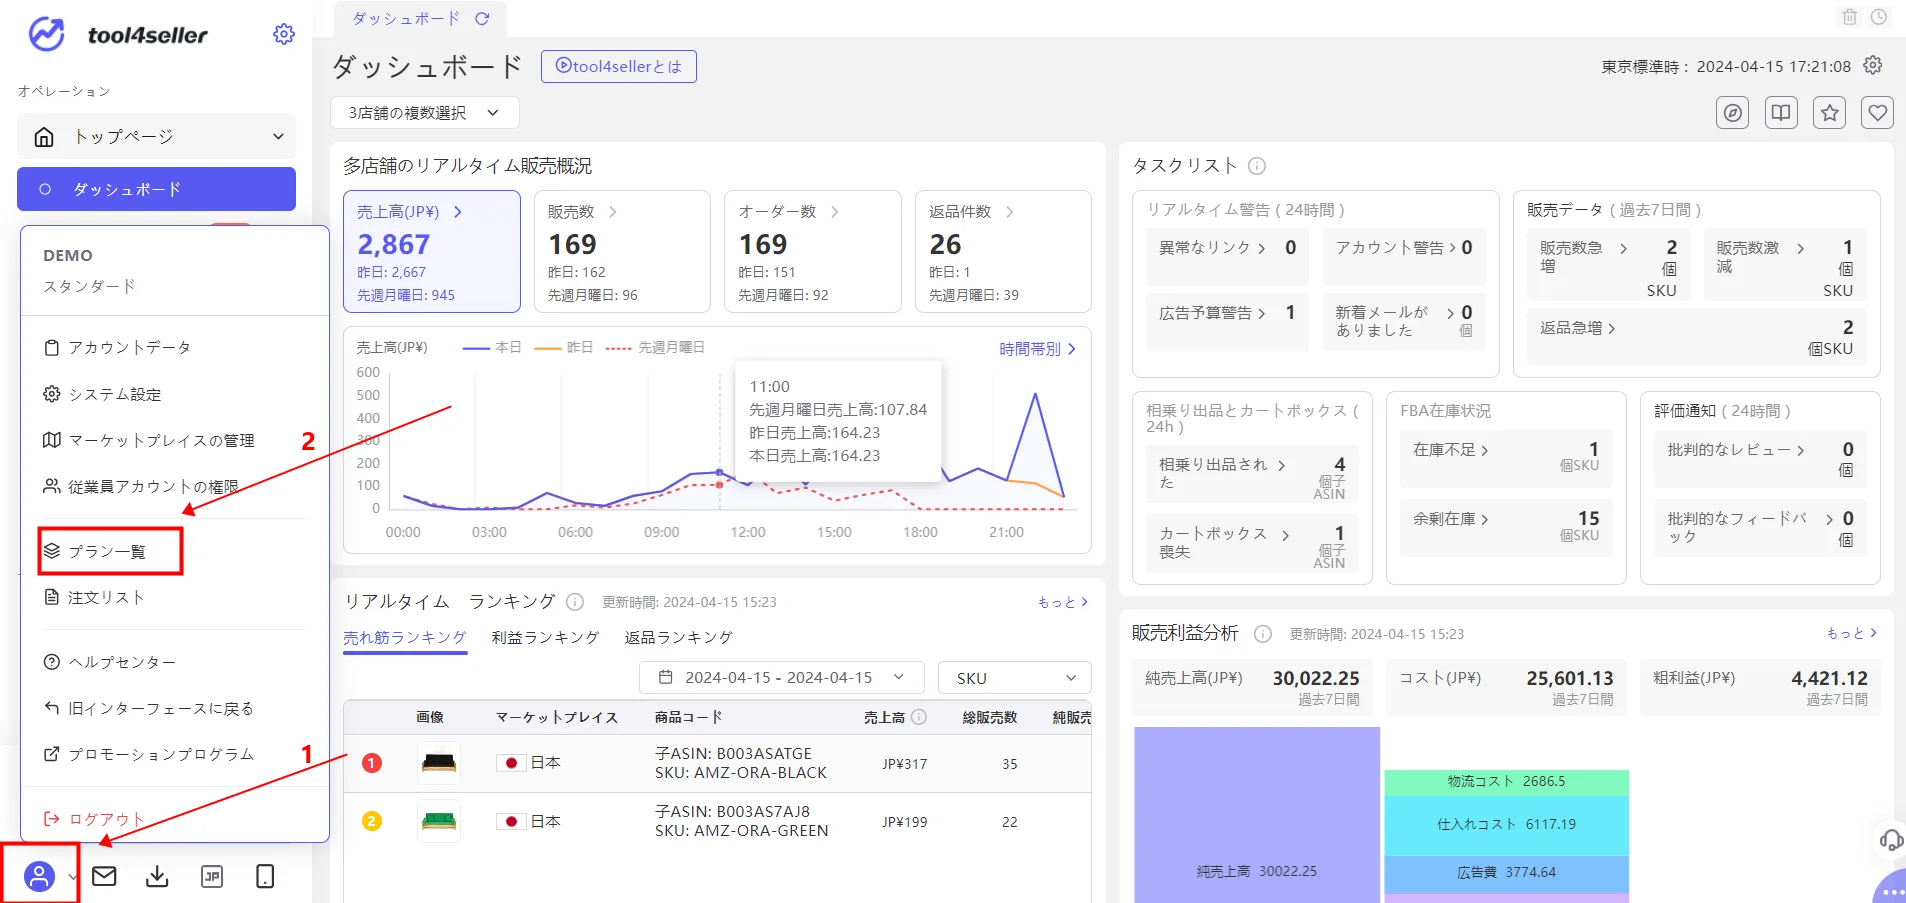Click ログアウト to sign out
The image size is (1906, 903).
94,819
